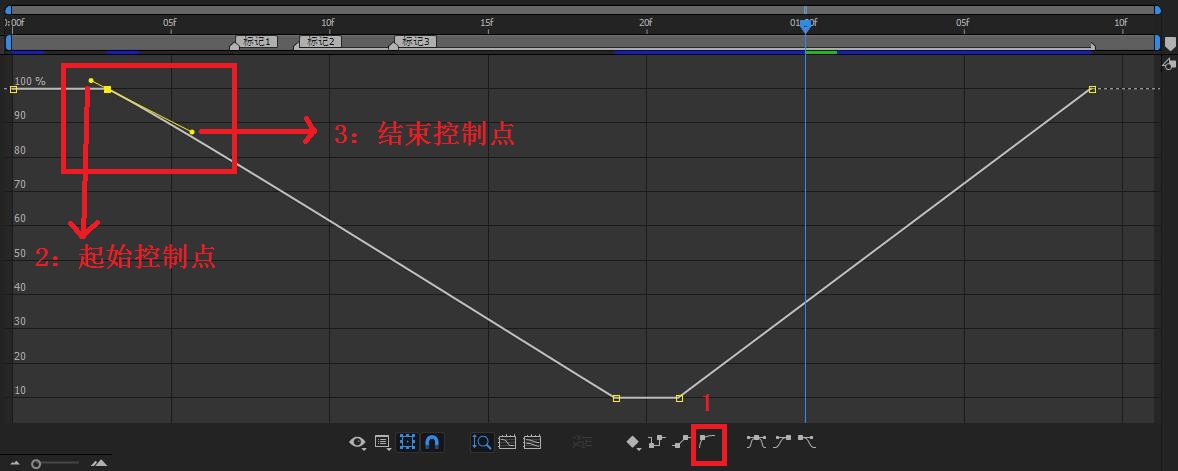Apply Easy Ease Out to keyframes
Screen dimensions: 1178x471
point(806,442)
